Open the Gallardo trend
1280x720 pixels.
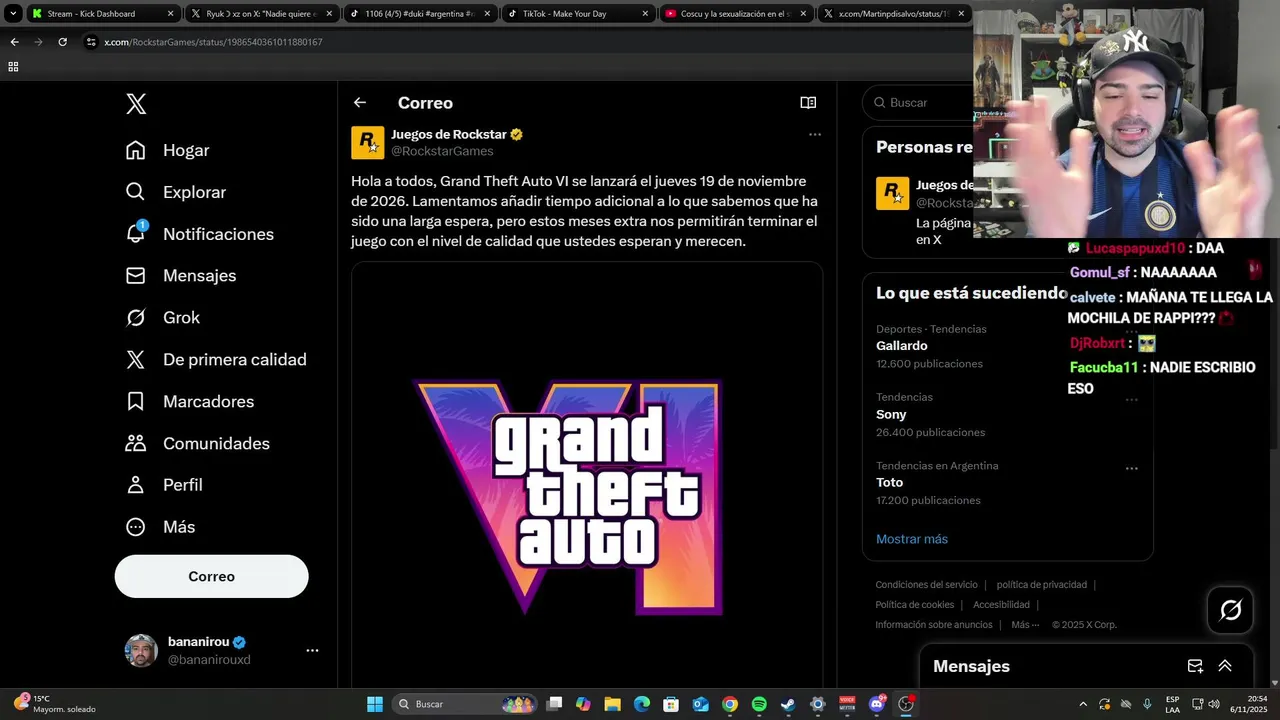coord(902,346)
